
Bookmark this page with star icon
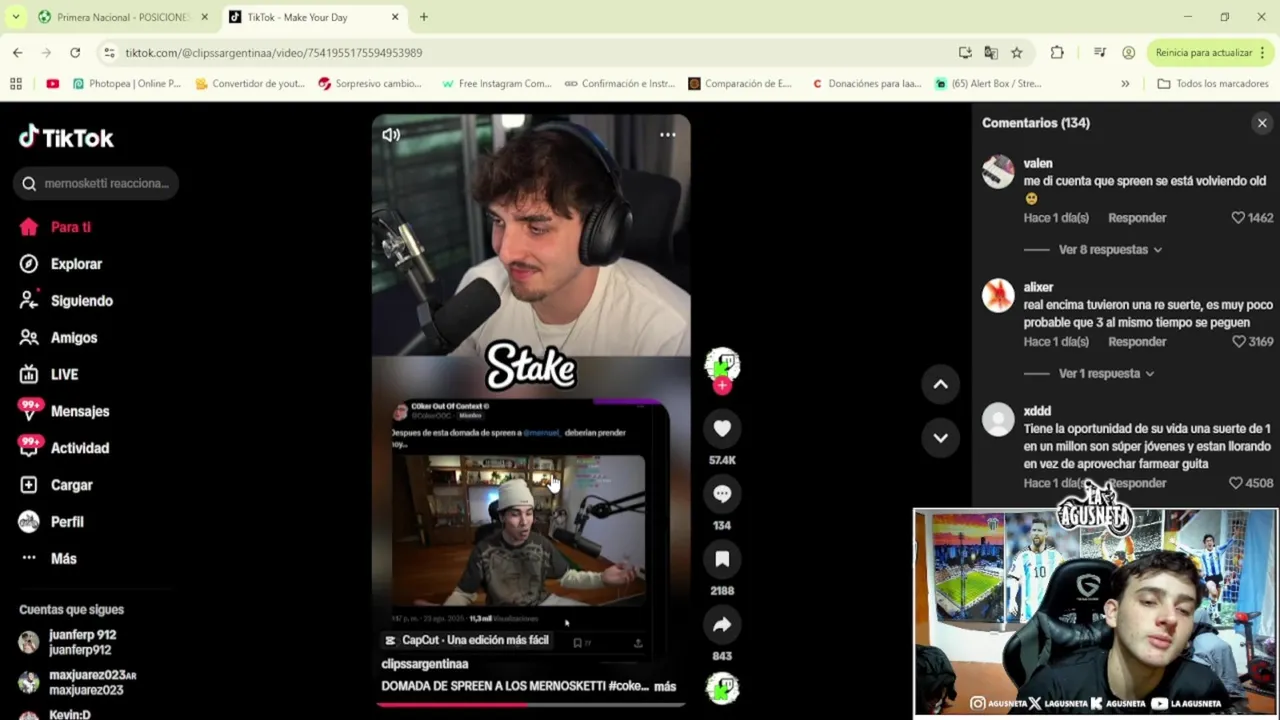click(x=1017, y=53)
